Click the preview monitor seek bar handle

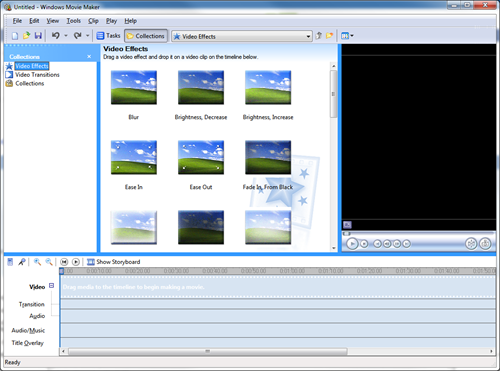click(x=347, y=233)
